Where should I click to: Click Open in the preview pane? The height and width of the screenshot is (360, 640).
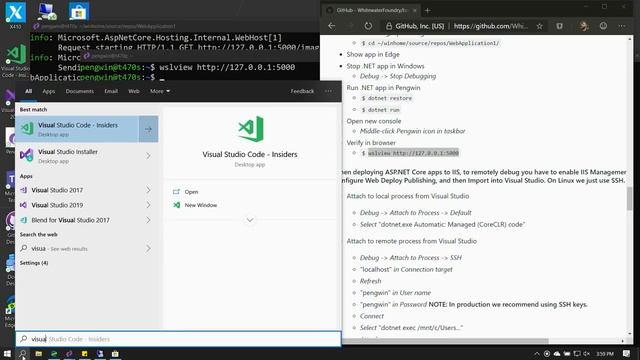point(191,192)
